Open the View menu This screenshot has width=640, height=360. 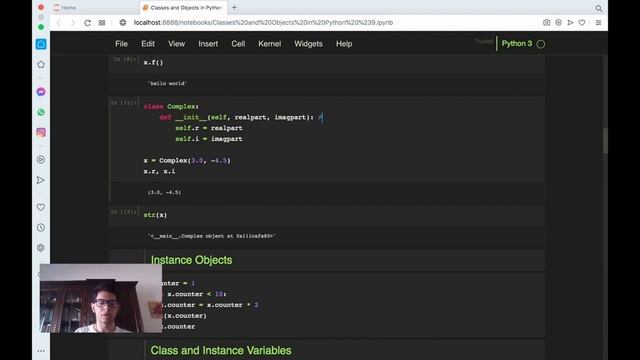(176, 44)
